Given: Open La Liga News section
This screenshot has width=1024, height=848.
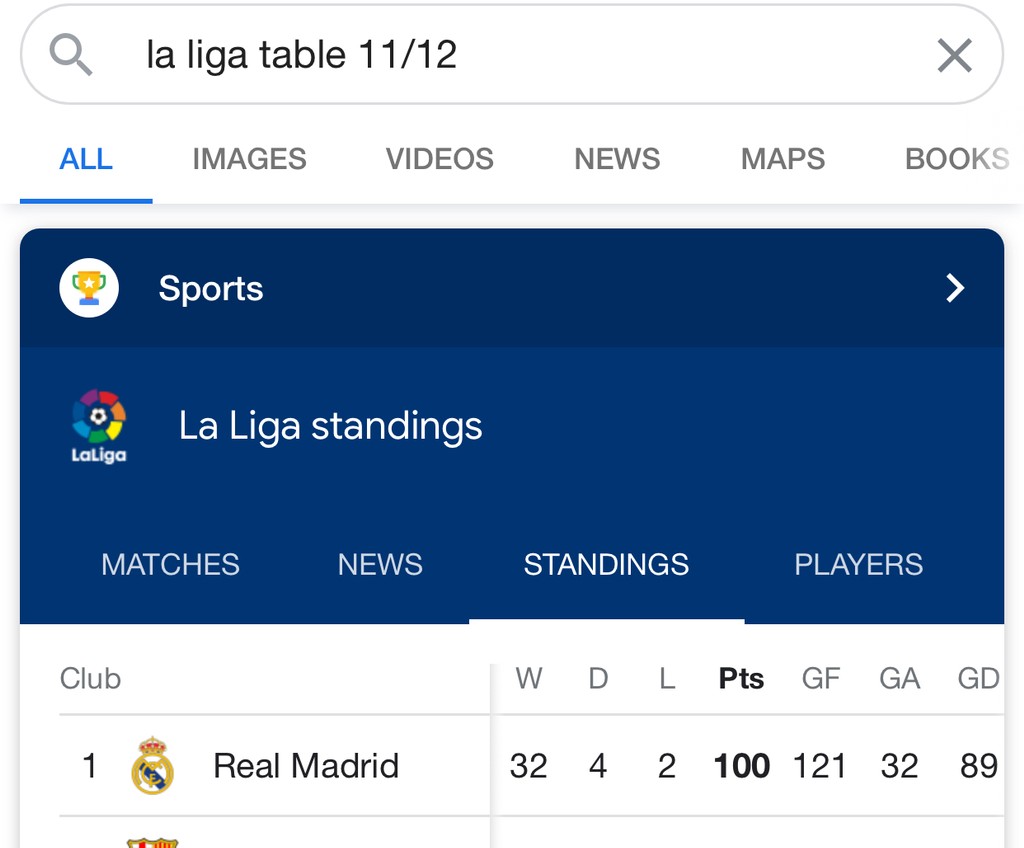Looking at the screenshot, I should (380, 564).
